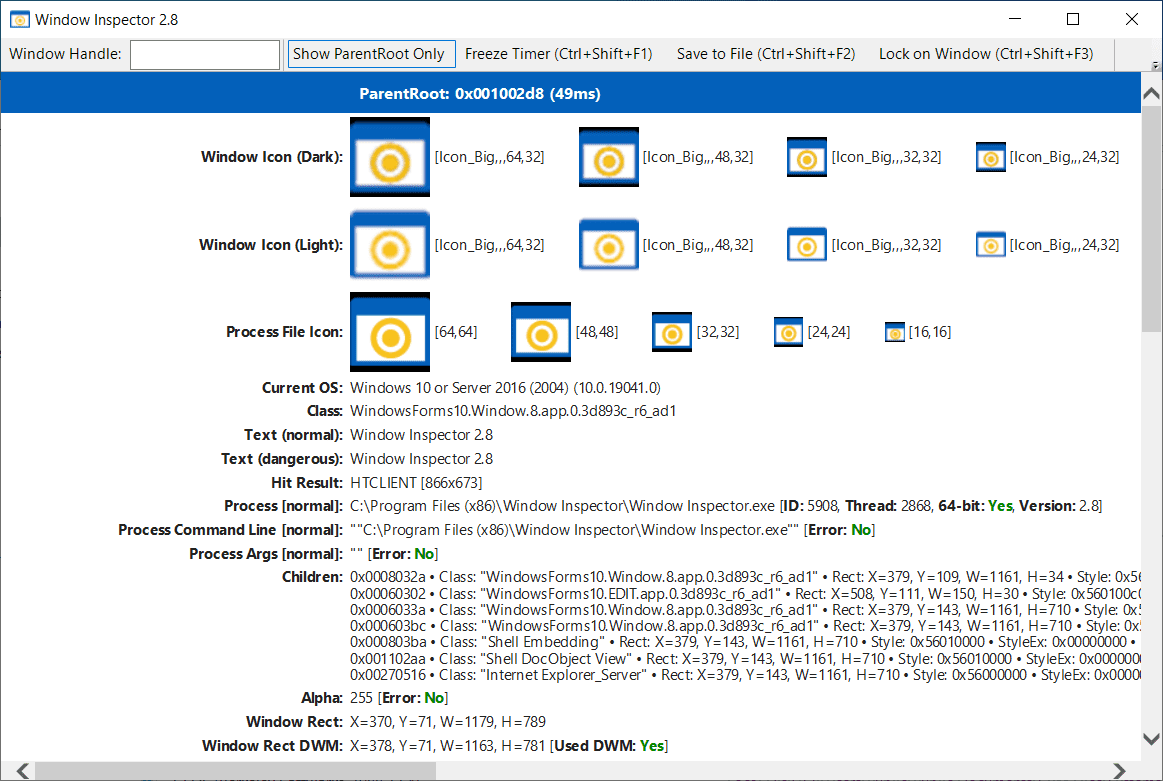
Task: Click Save to File (Ctrl+Shift+F2)
Action: coord(765,54)
